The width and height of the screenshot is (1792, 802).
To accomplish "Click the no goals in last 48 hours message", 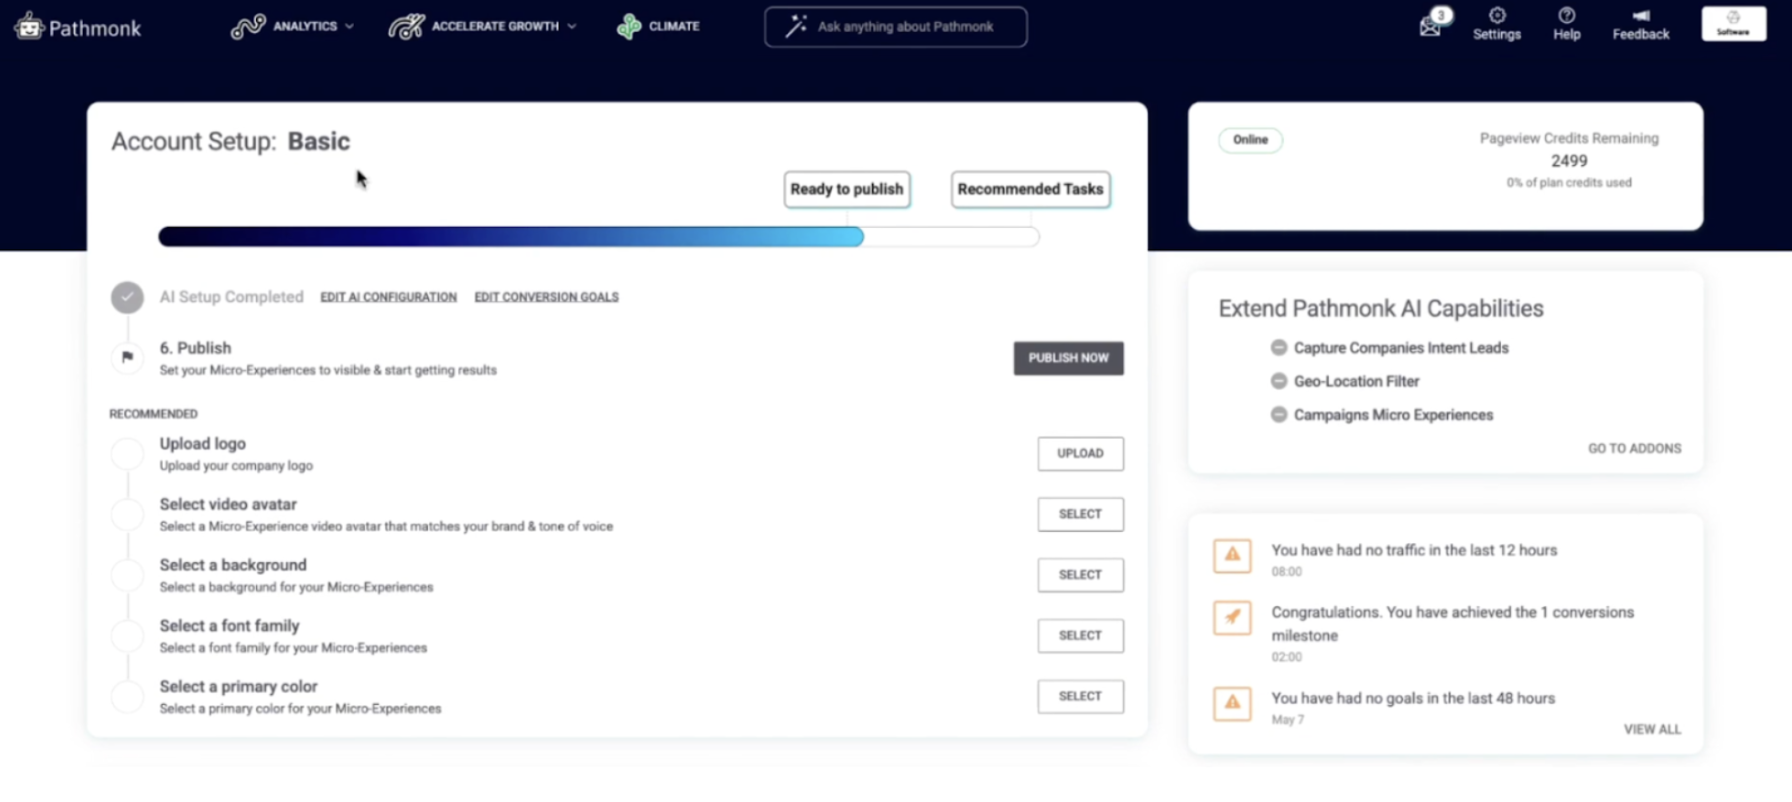I will click(x=1413, y=698).
